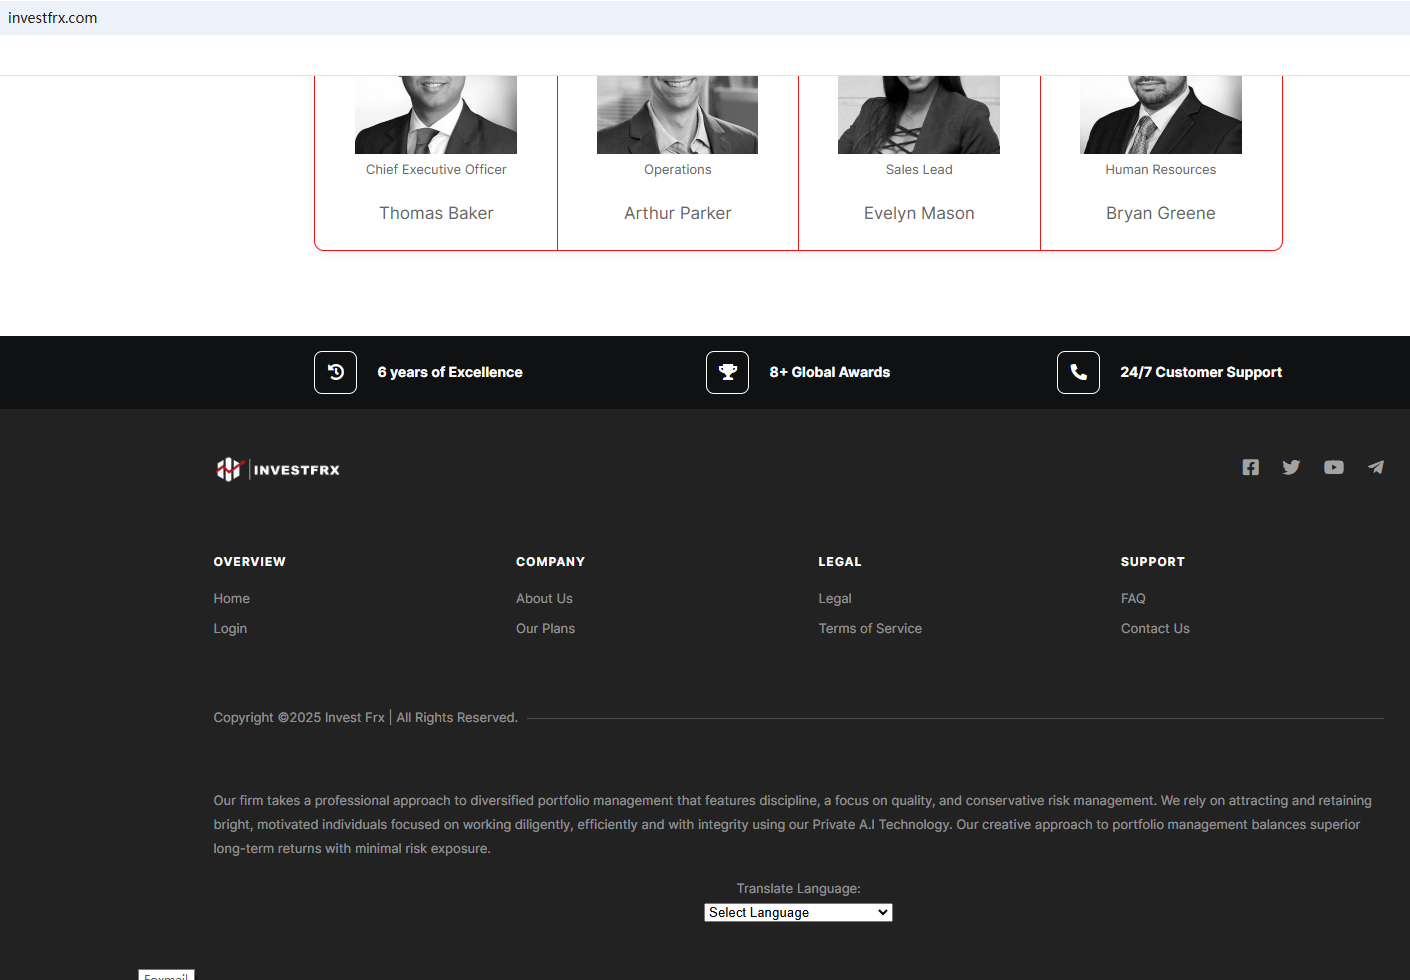This screenshot has height=980, width=1410.
Task: Open the YouTube social icon
Action: (1334, 467)
